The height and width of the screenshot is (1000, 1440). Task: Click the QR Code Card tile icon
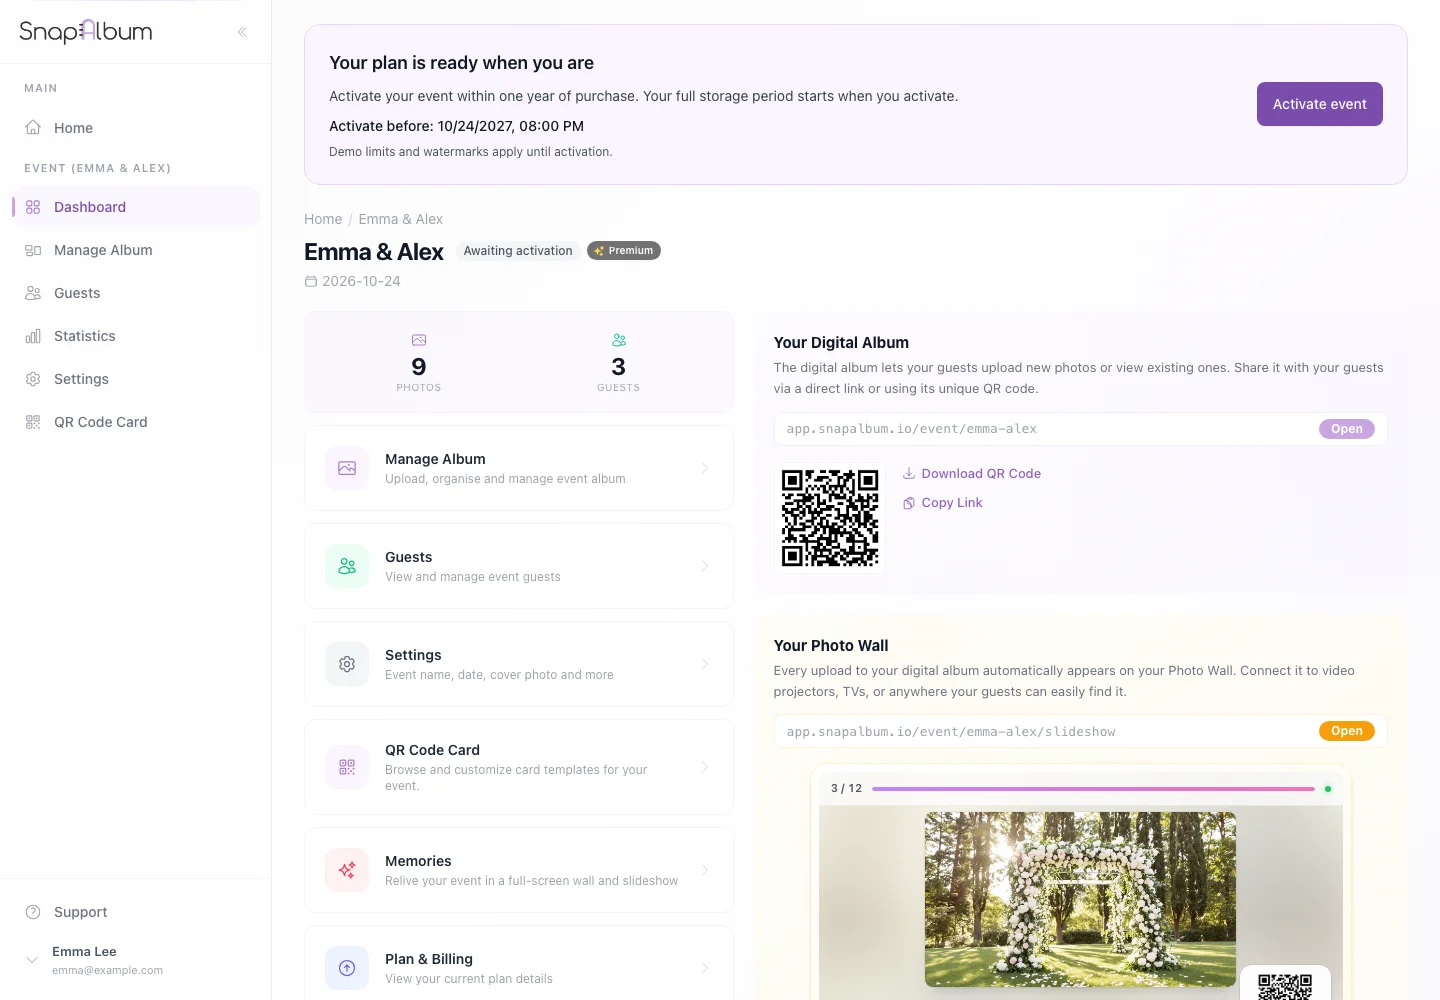347,767
